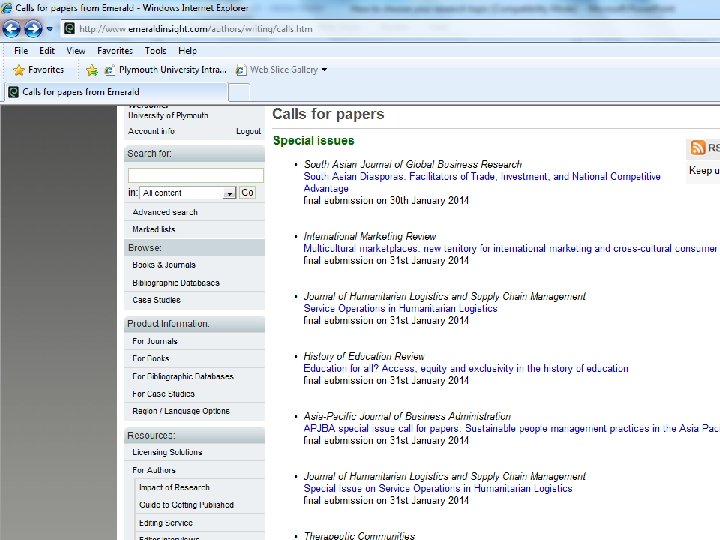The width and height of the screenshot is (720, 540).
Task: Browse Case Studies
Action: [x=157, y=300]
